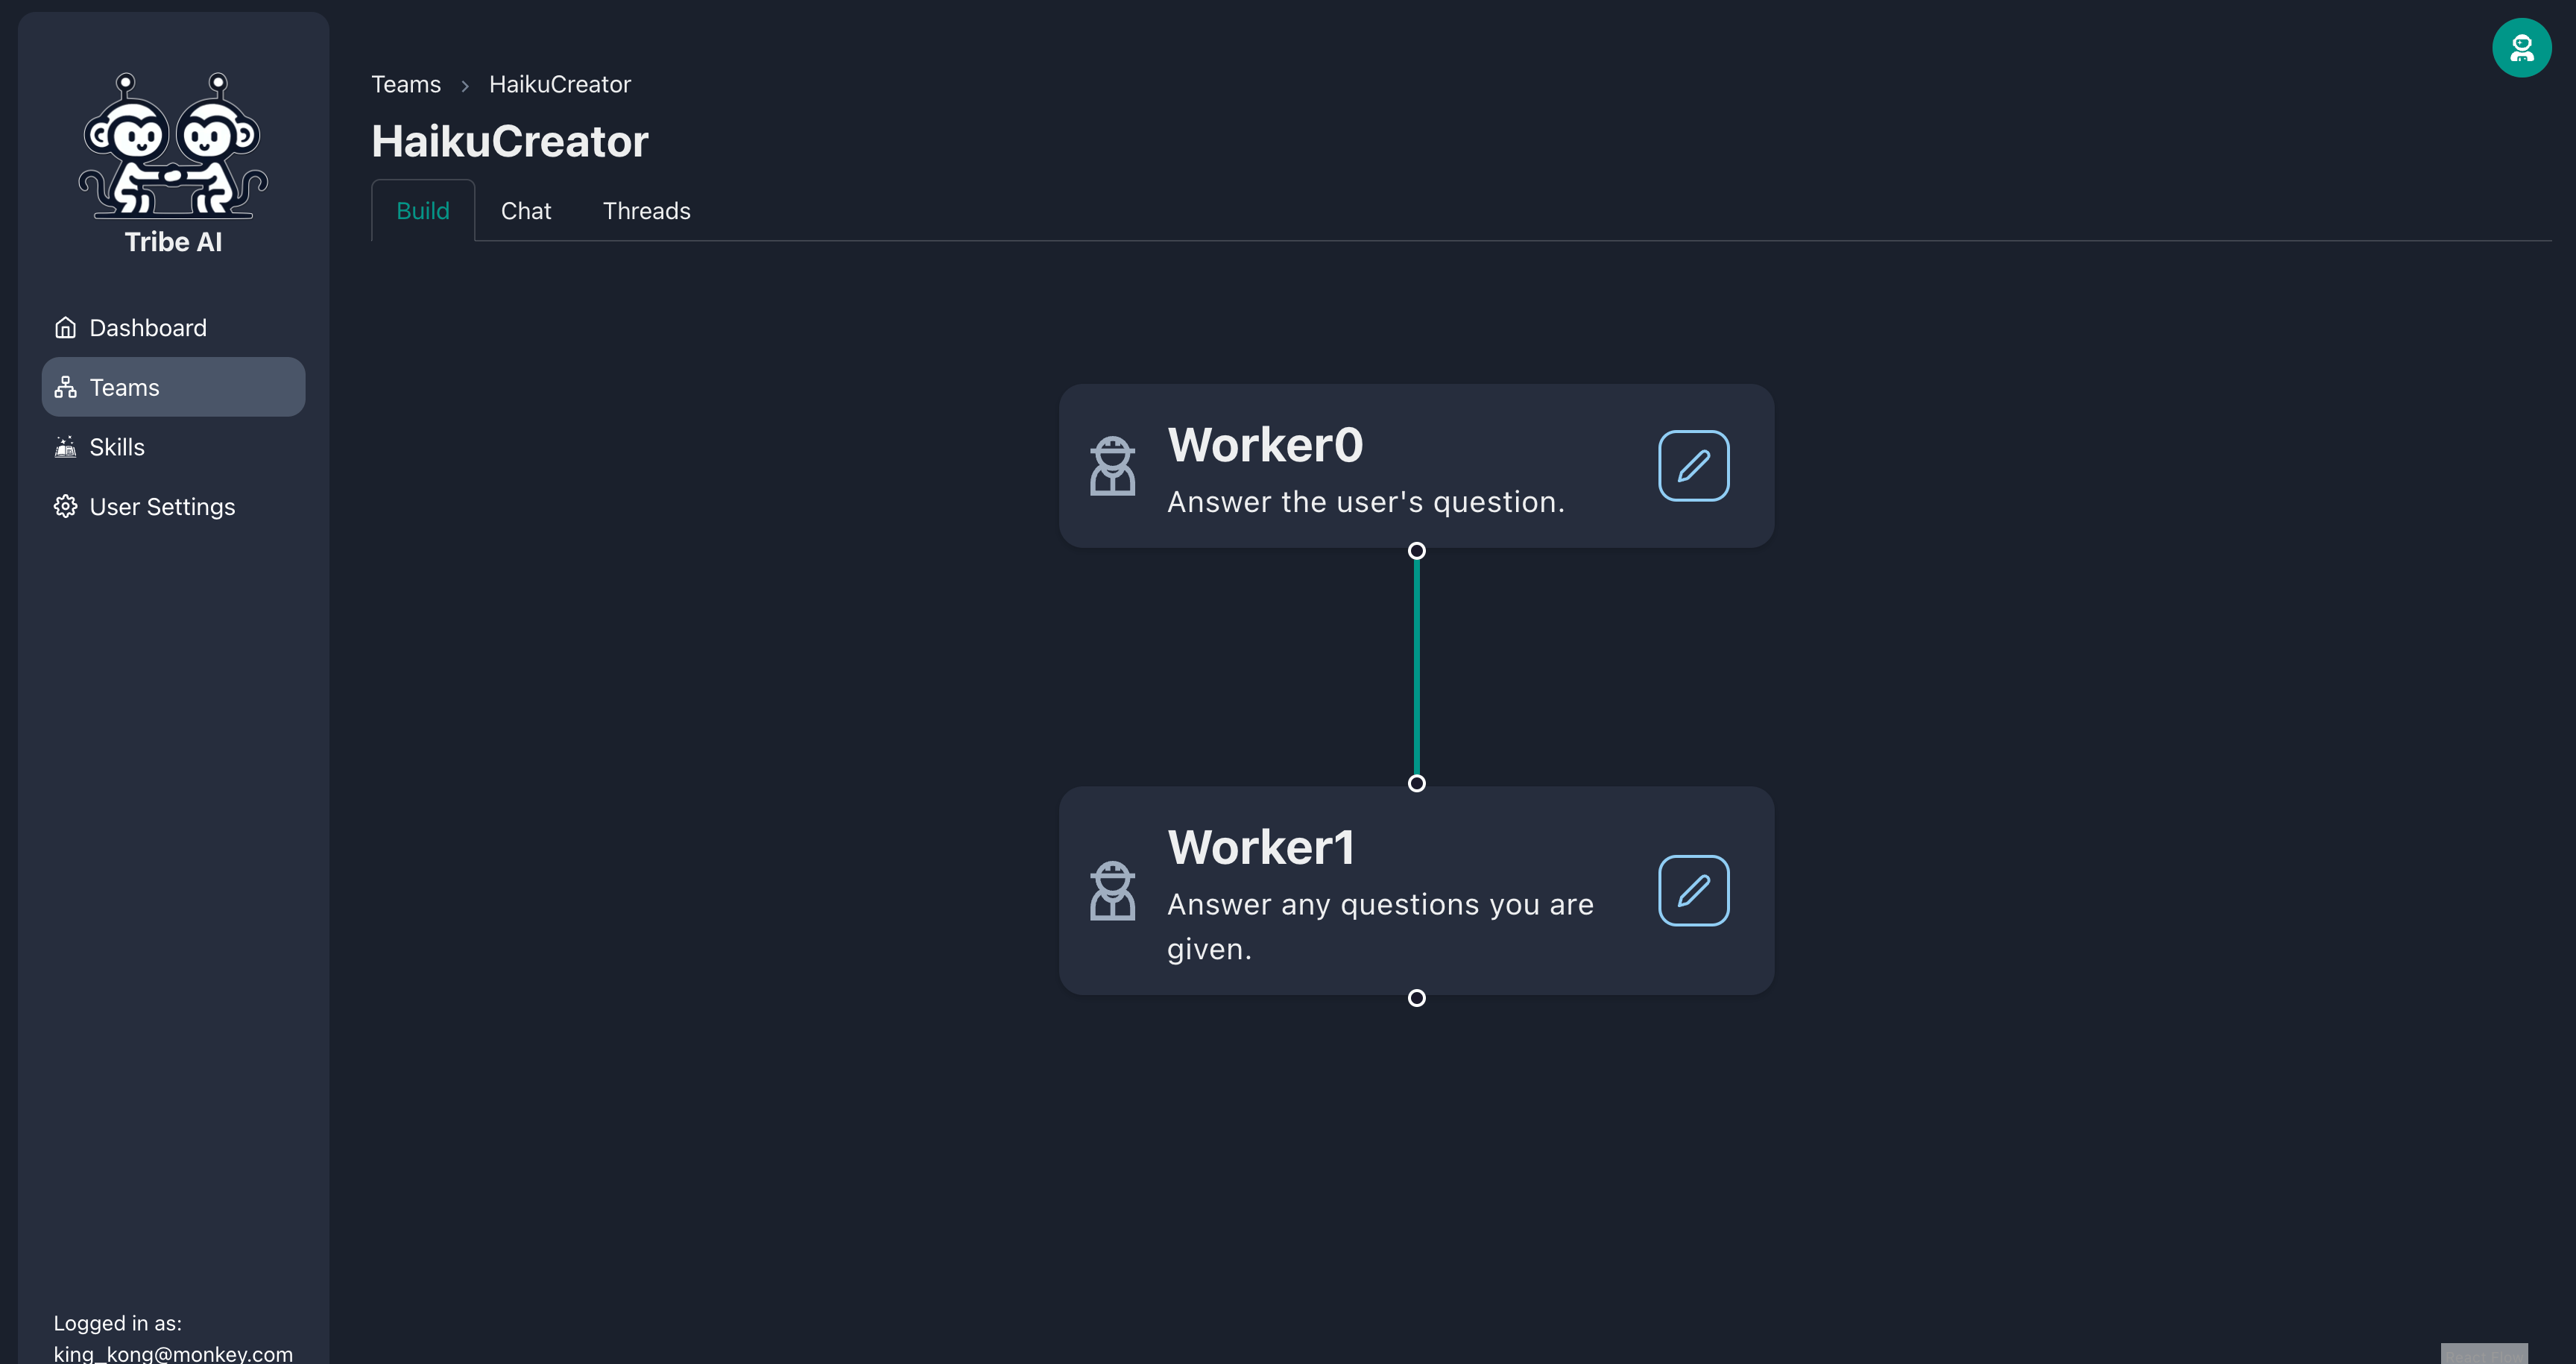The height and width of the screenshot is (1364, 2576).
Task: Switch to the Chat tab
Action: pos(525,211)
